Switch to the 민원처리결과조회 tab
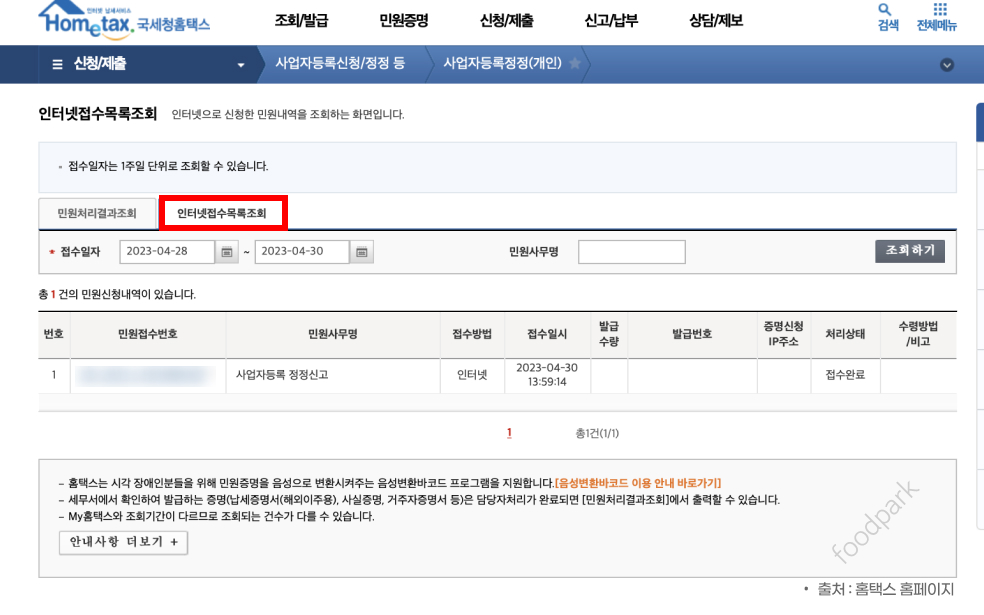Viewport: 984px width, 615px height. coord(97,213)
